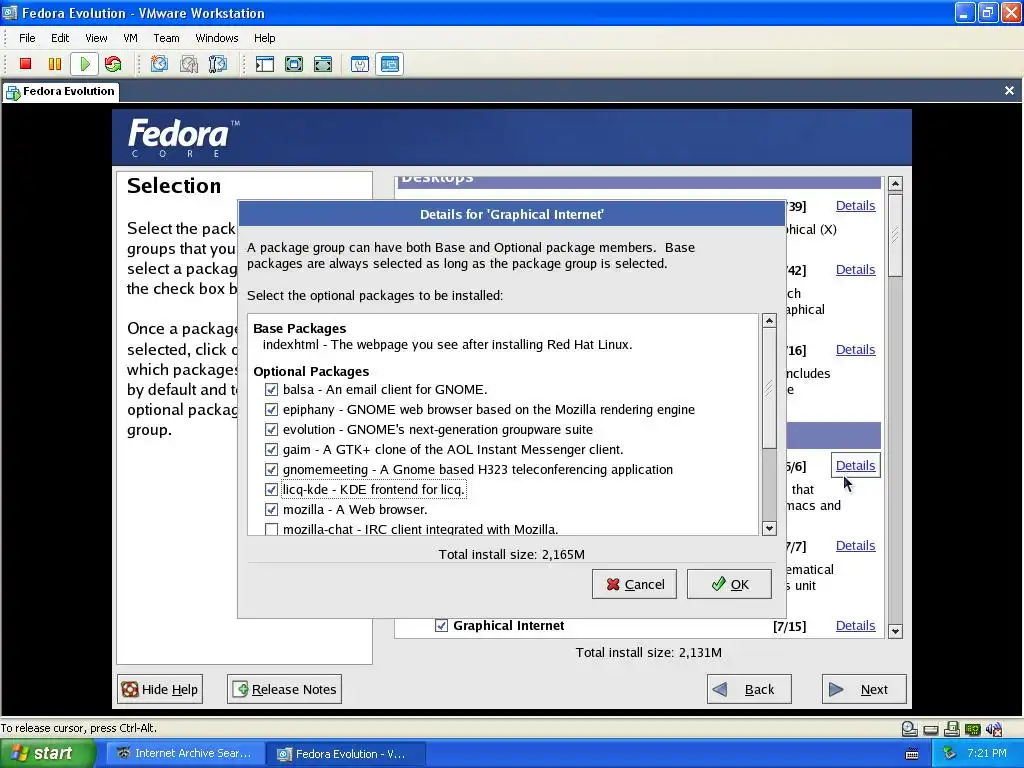Click the grayed Revert to Snapshot icon
The image size is (1024, 768).
coord(189,63)
